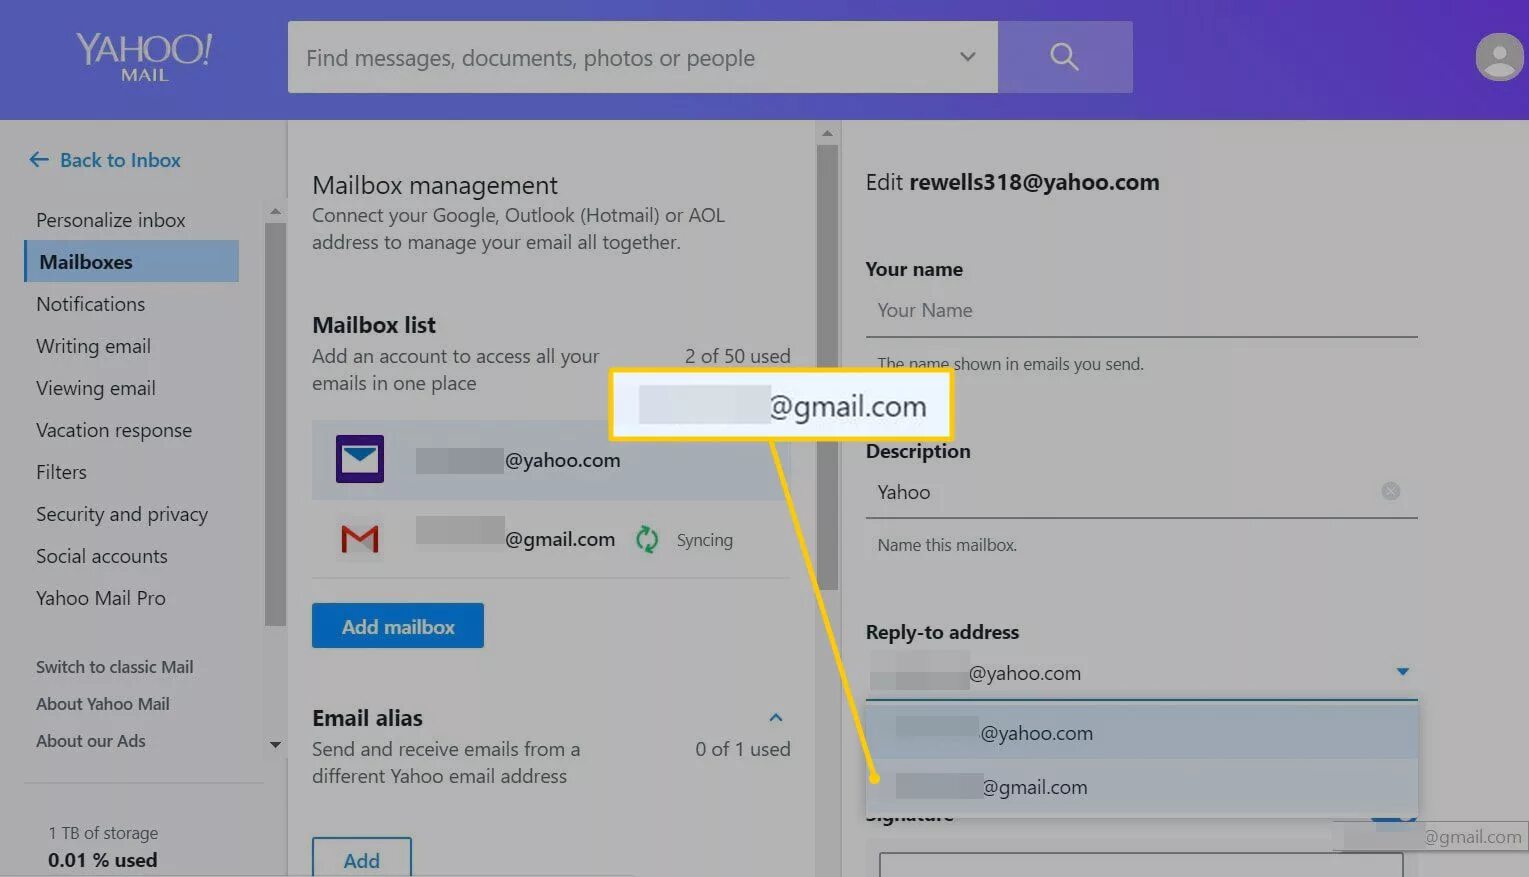
Task: Open Writing email settings
Action: coord(94,346)
